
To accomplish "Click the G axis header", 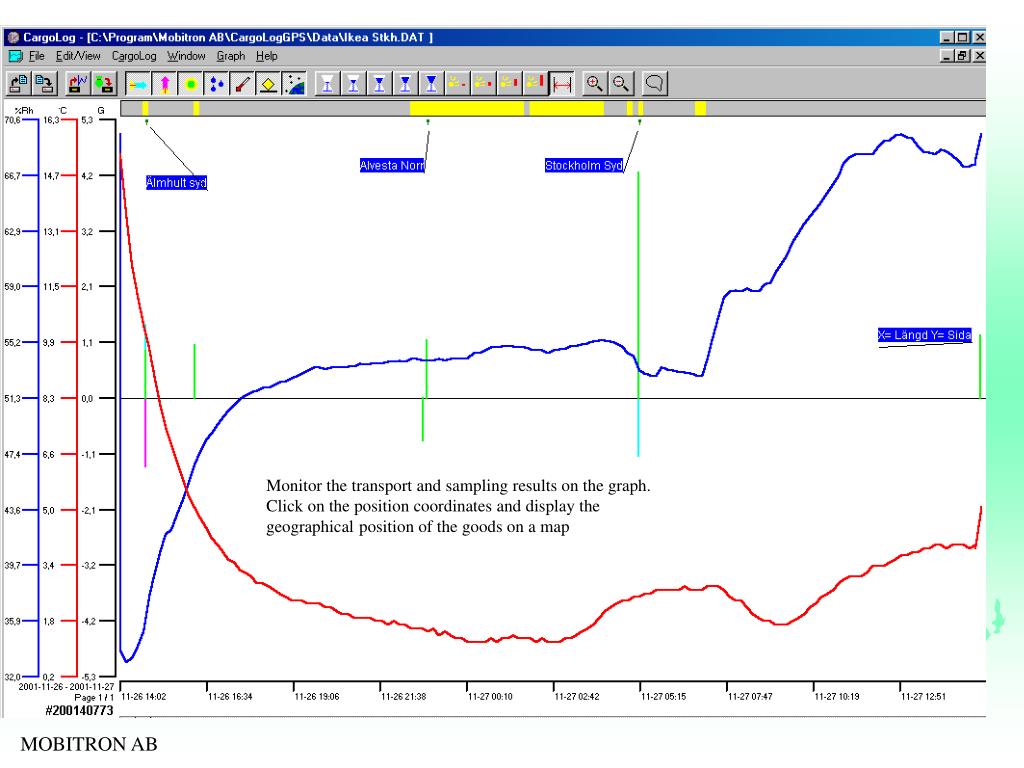I will (101, 110).
